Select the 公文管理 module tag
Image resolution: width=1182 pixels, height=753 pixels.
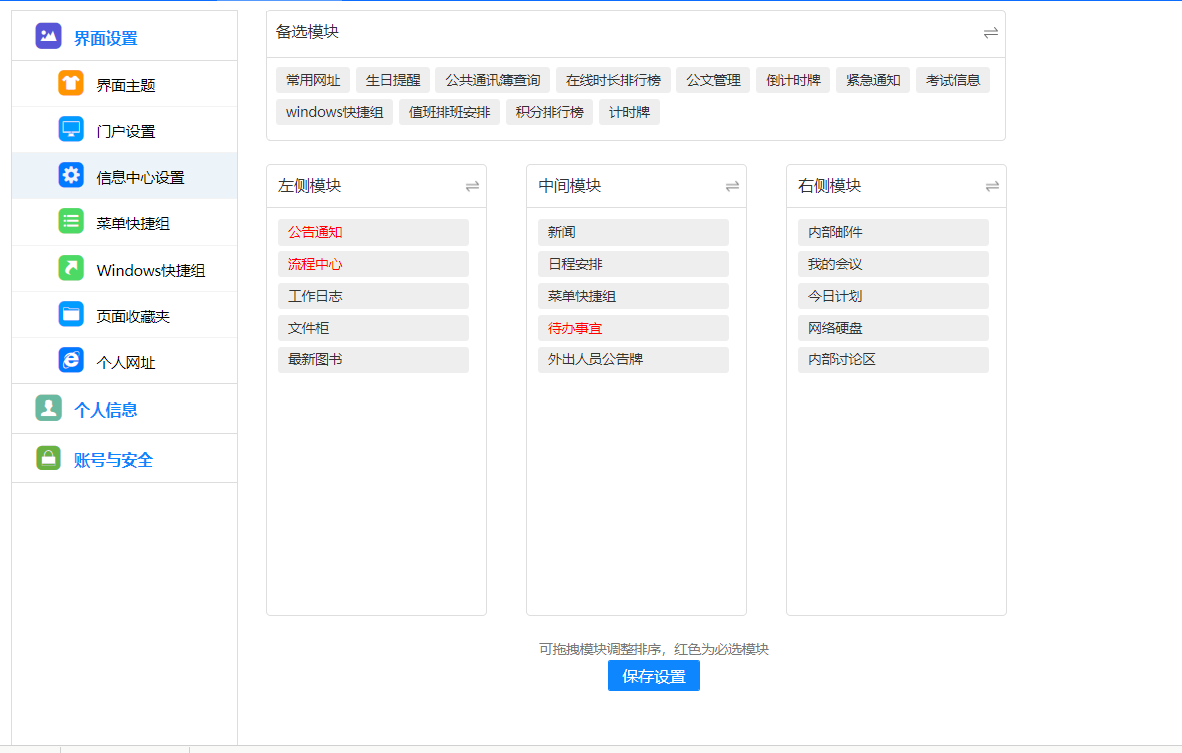pos(713,80)
